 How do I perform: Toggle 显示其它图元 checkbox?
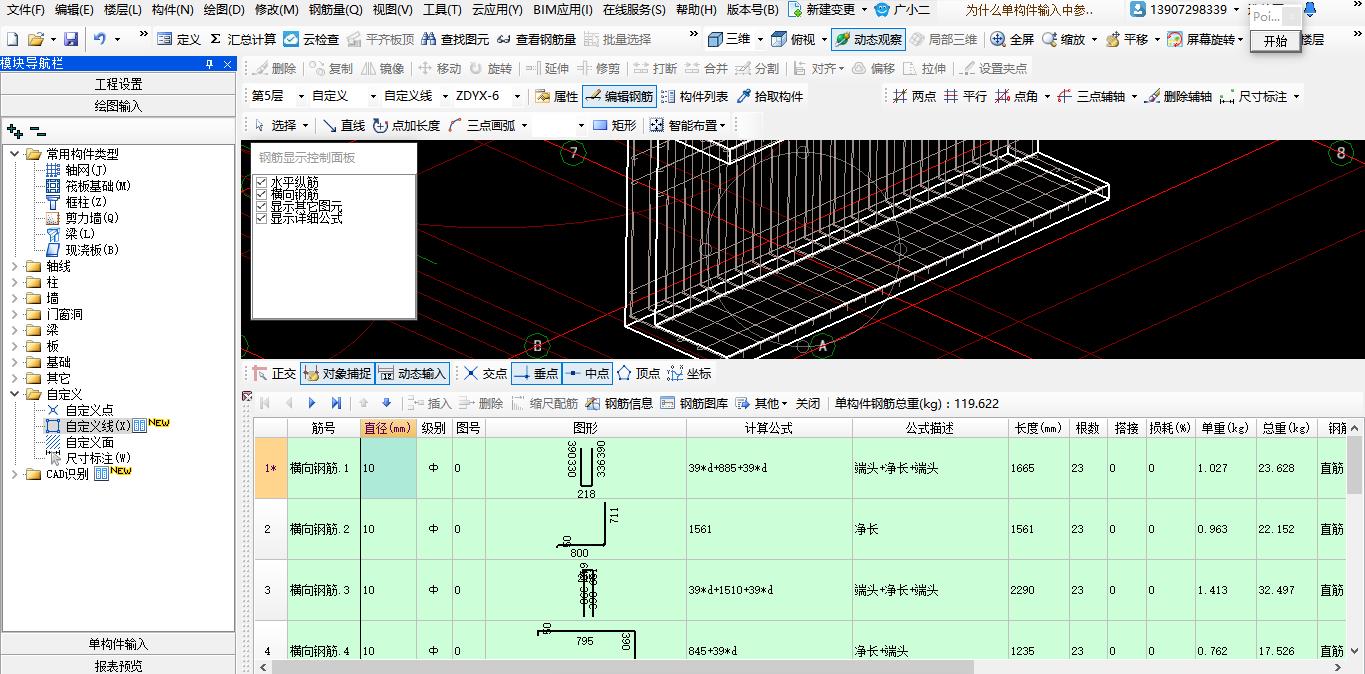pyautogui.click(x=262, y=206)
